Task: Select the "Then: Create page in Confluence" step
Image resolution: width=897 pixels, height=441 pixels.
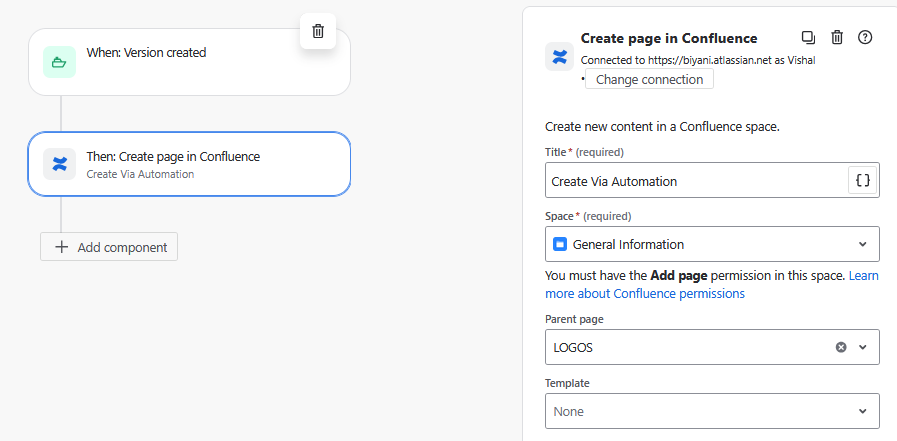Action: pos(190,164)
